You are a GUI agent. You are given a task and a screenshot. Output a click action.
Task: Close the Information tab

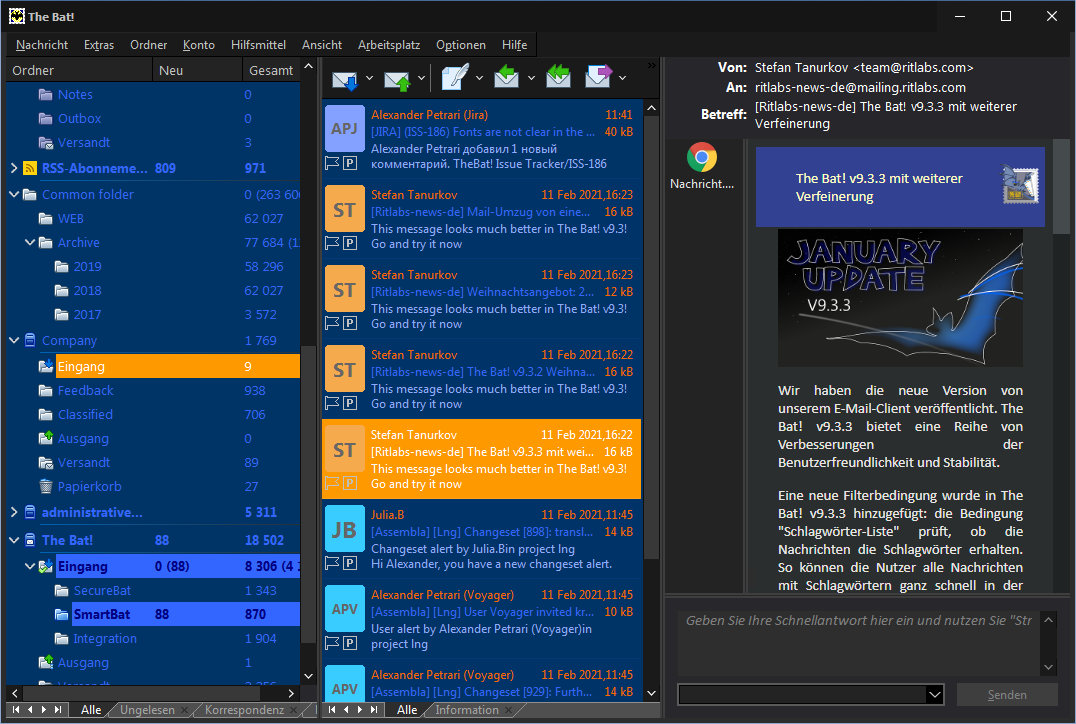click(x=508, y=710)
